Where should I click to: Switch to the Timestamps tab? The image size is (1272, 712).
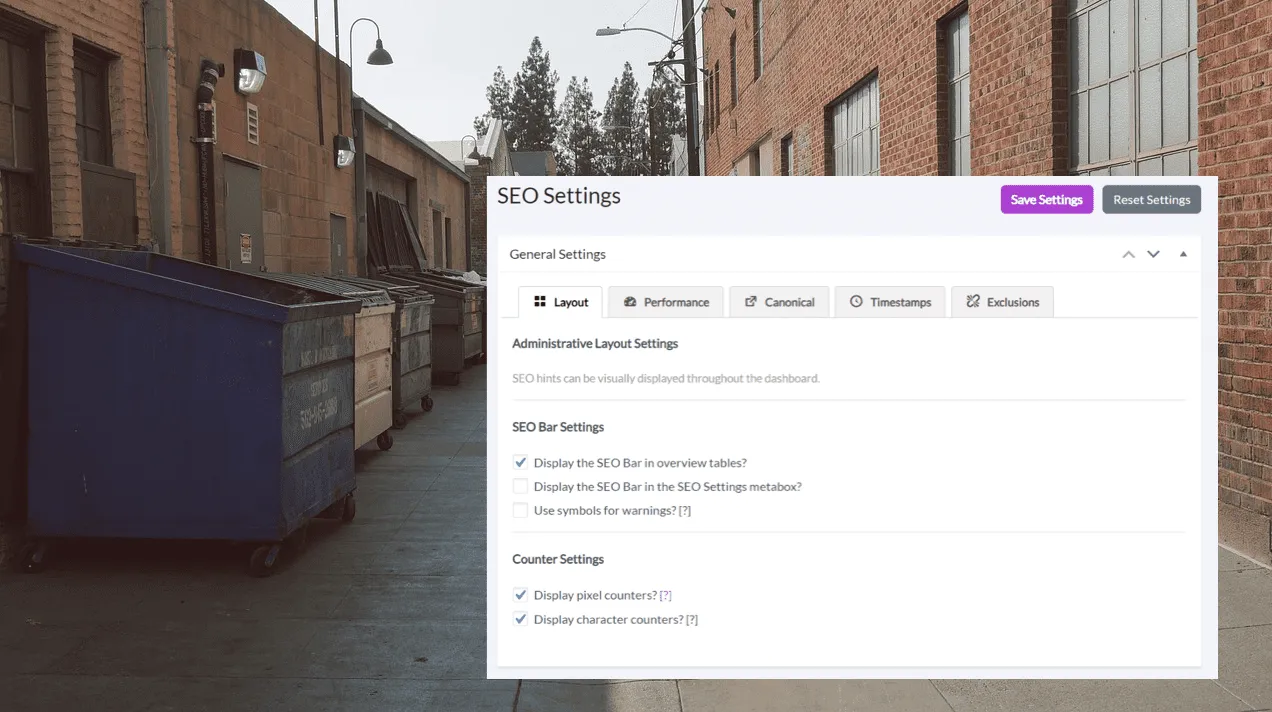tap(890, 301)
